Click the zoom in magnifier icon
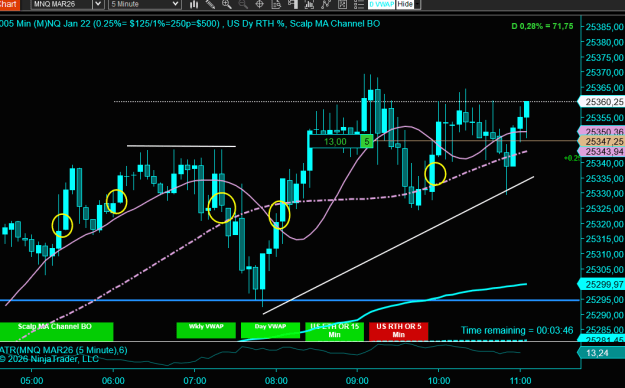 coord(226,4)
